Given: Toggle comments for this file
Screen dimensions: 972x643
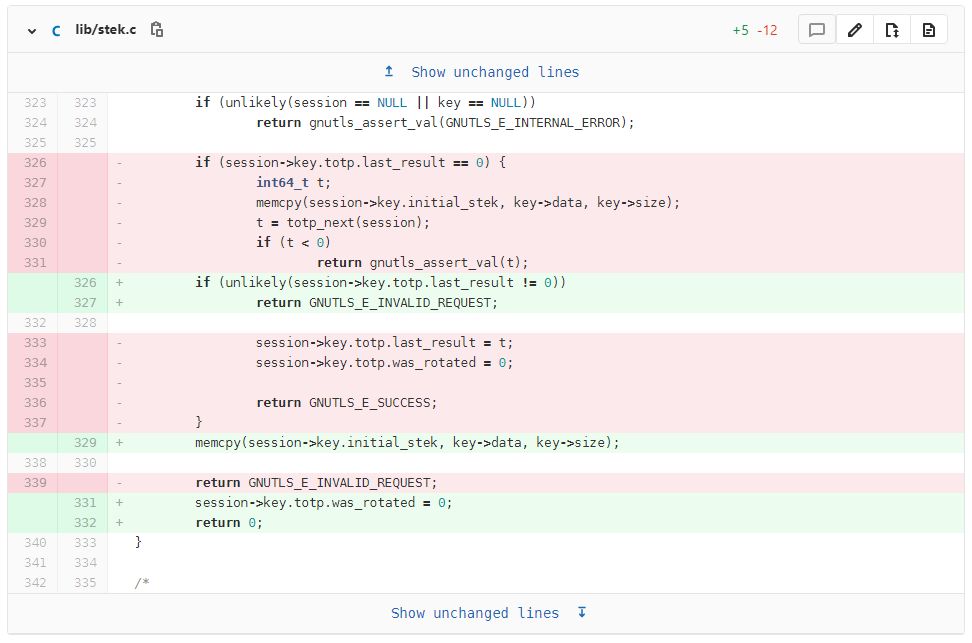Looking at the screenshot, I should [x=816, y=30].
